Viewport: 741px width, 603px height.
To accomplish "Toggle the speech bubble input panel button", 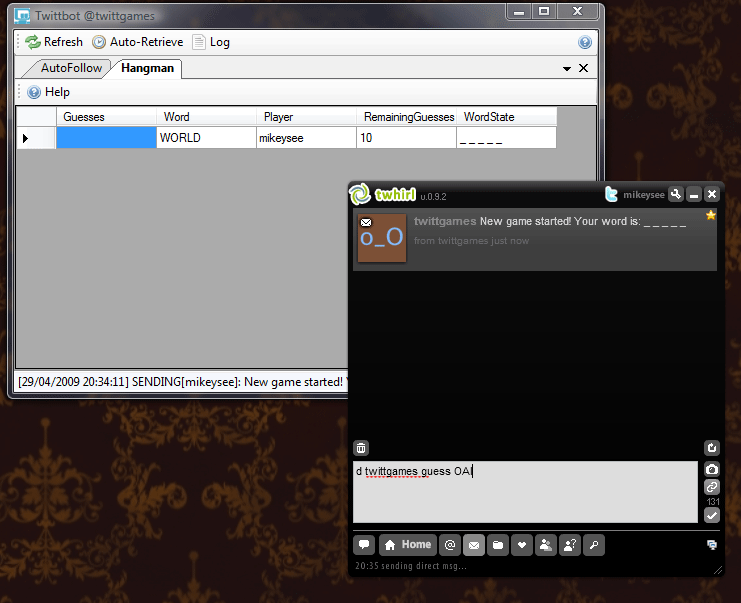I will point(364,545).
